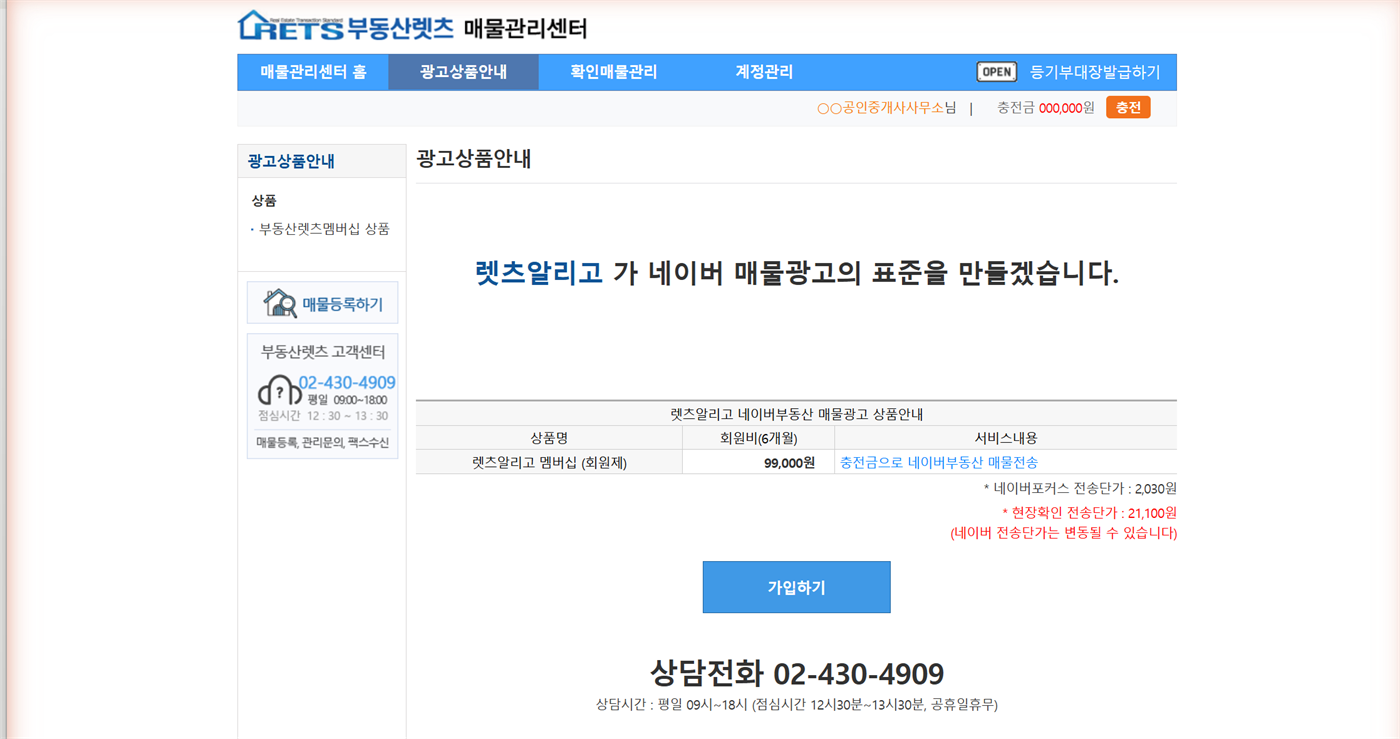The height and width of the screenshot is (739, 1400).
Task: Click the headset icon in 고객센터 box
Action: (278, 389)
